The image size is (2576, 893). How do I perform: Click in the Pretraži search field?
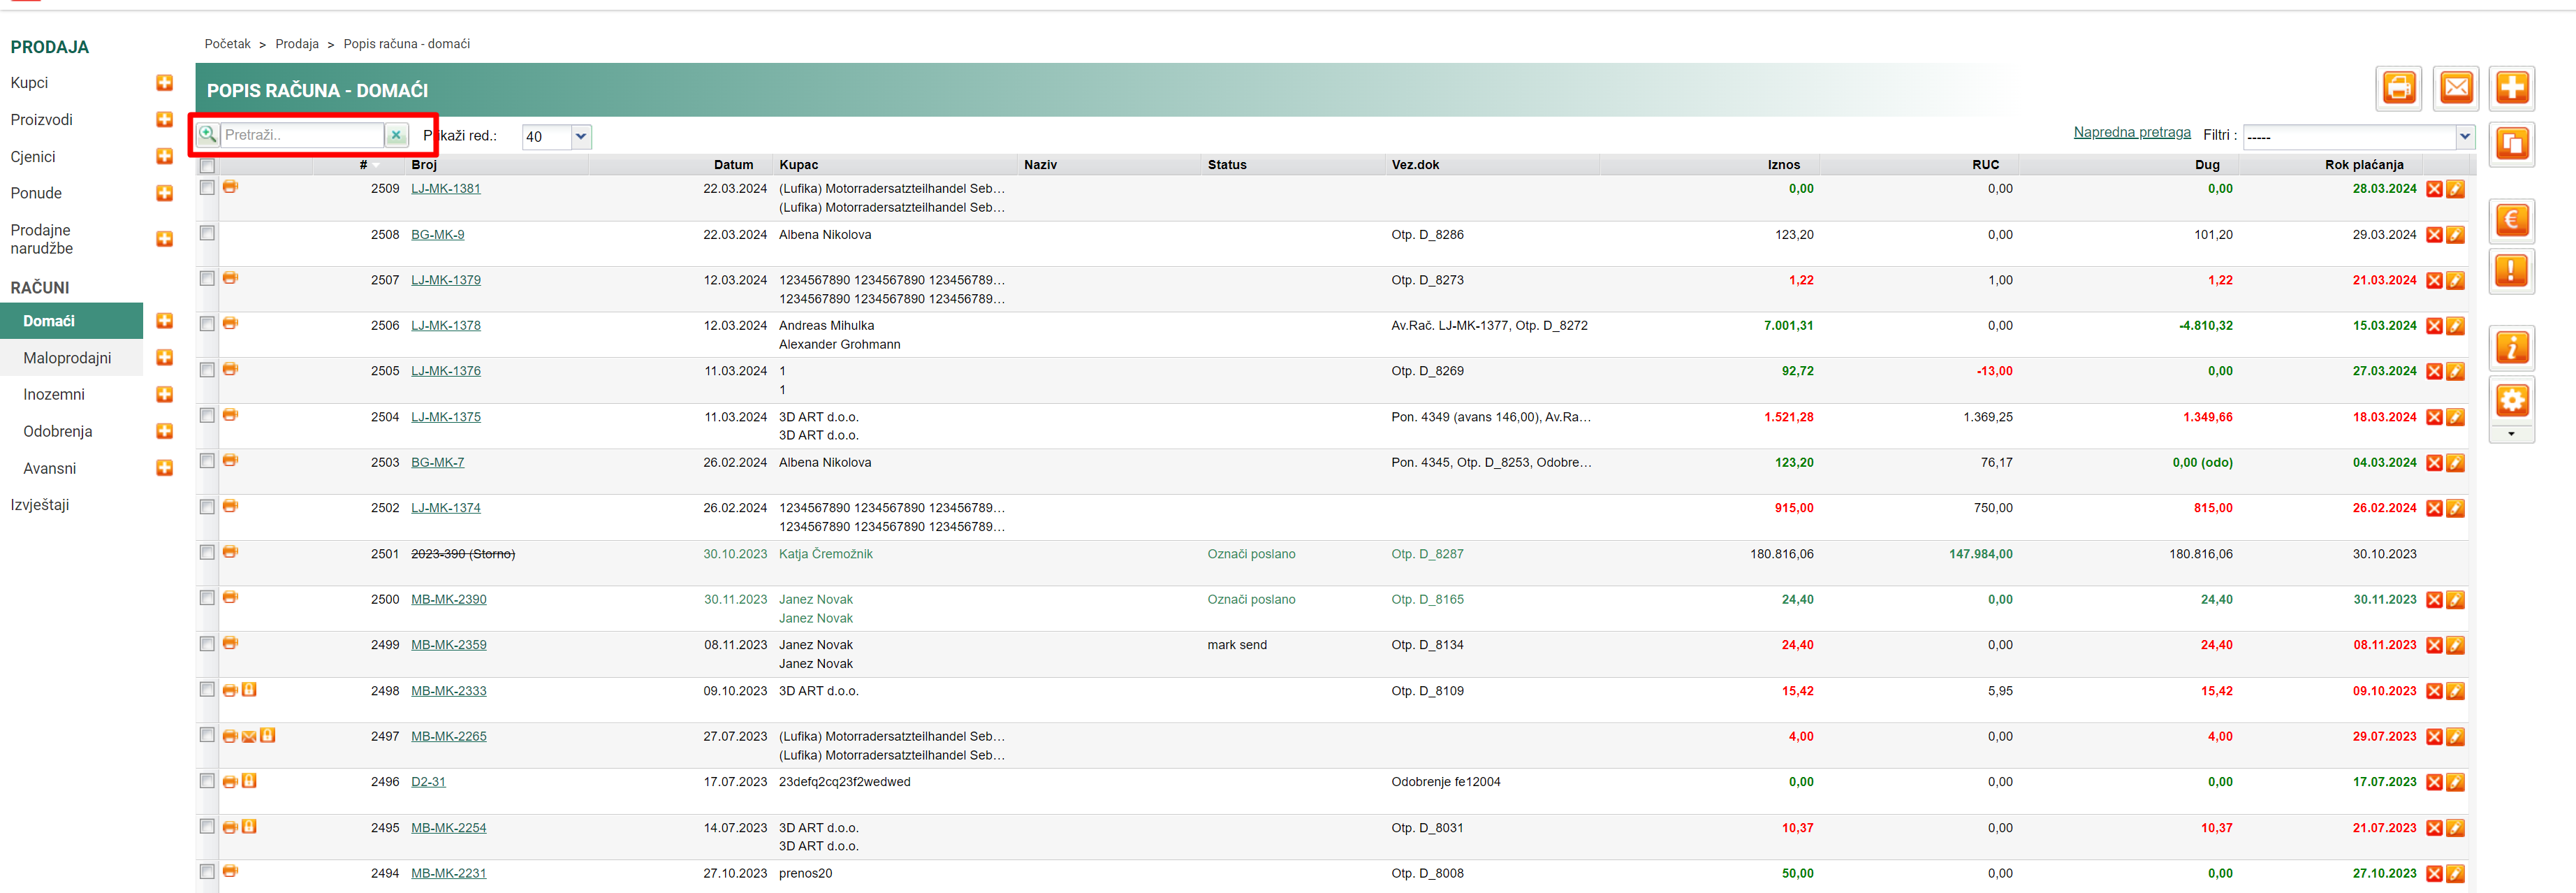(300, 135)
